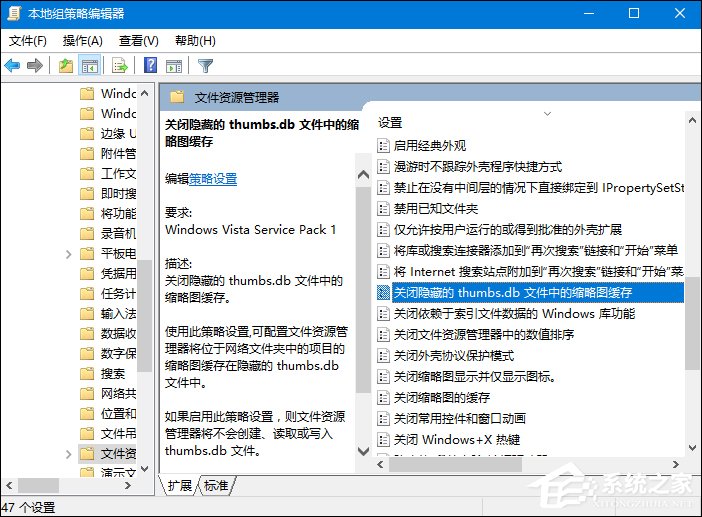The image size is (702, 517).
Task: Expand the 文件资 folder tree node
Action: [68, 454]
